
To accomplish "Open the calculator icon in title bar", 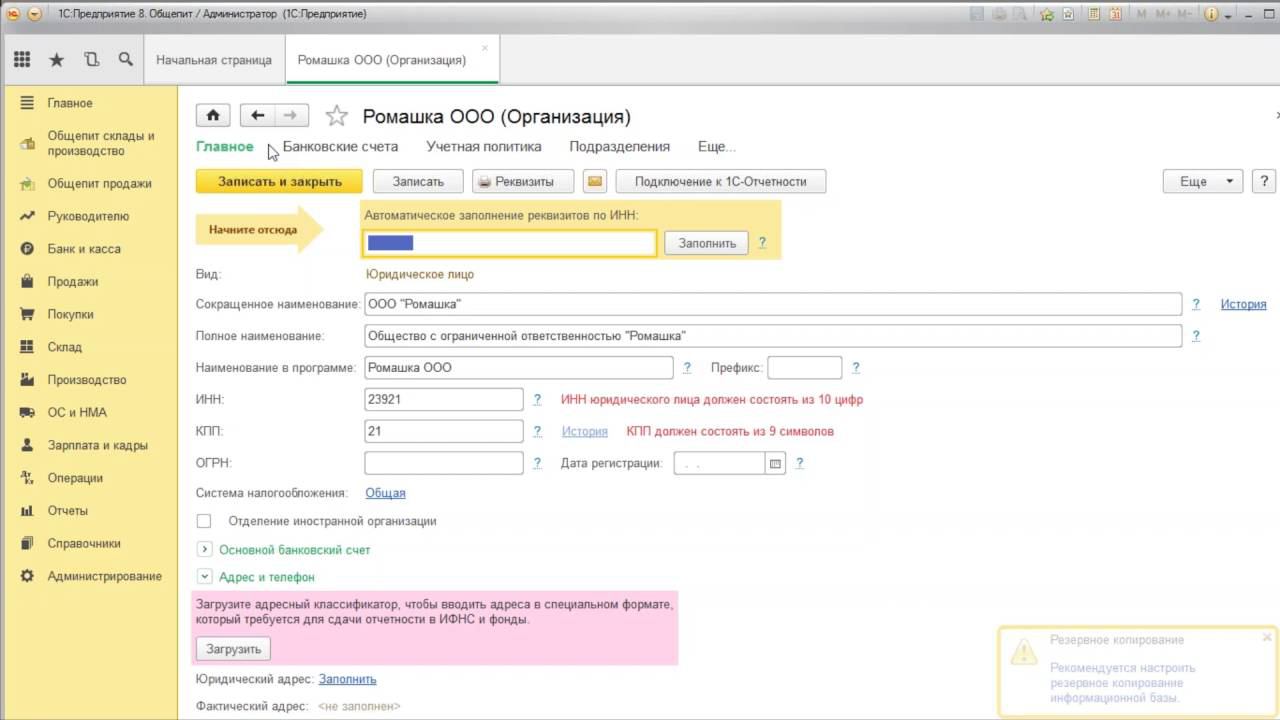I will (1095, 14).
